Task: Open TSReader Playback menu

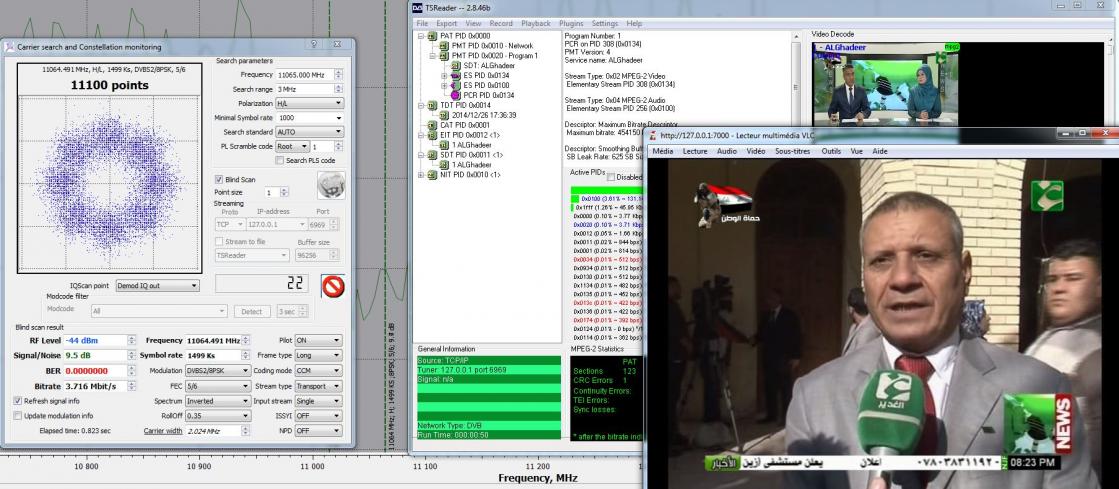Action: (536, 24)
